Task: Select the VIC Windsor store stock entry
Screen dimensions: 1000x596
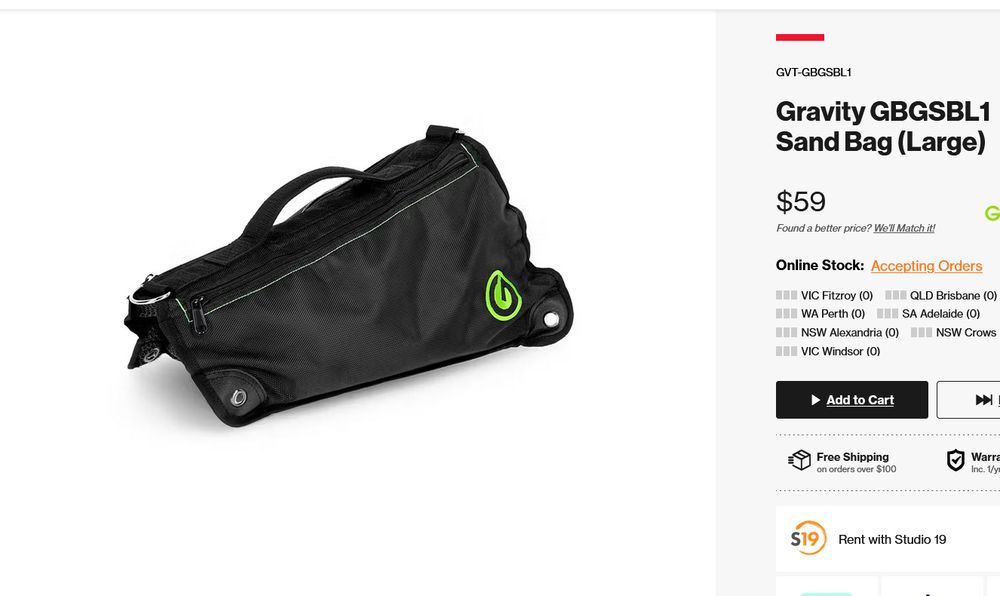Action: (828, 351)
